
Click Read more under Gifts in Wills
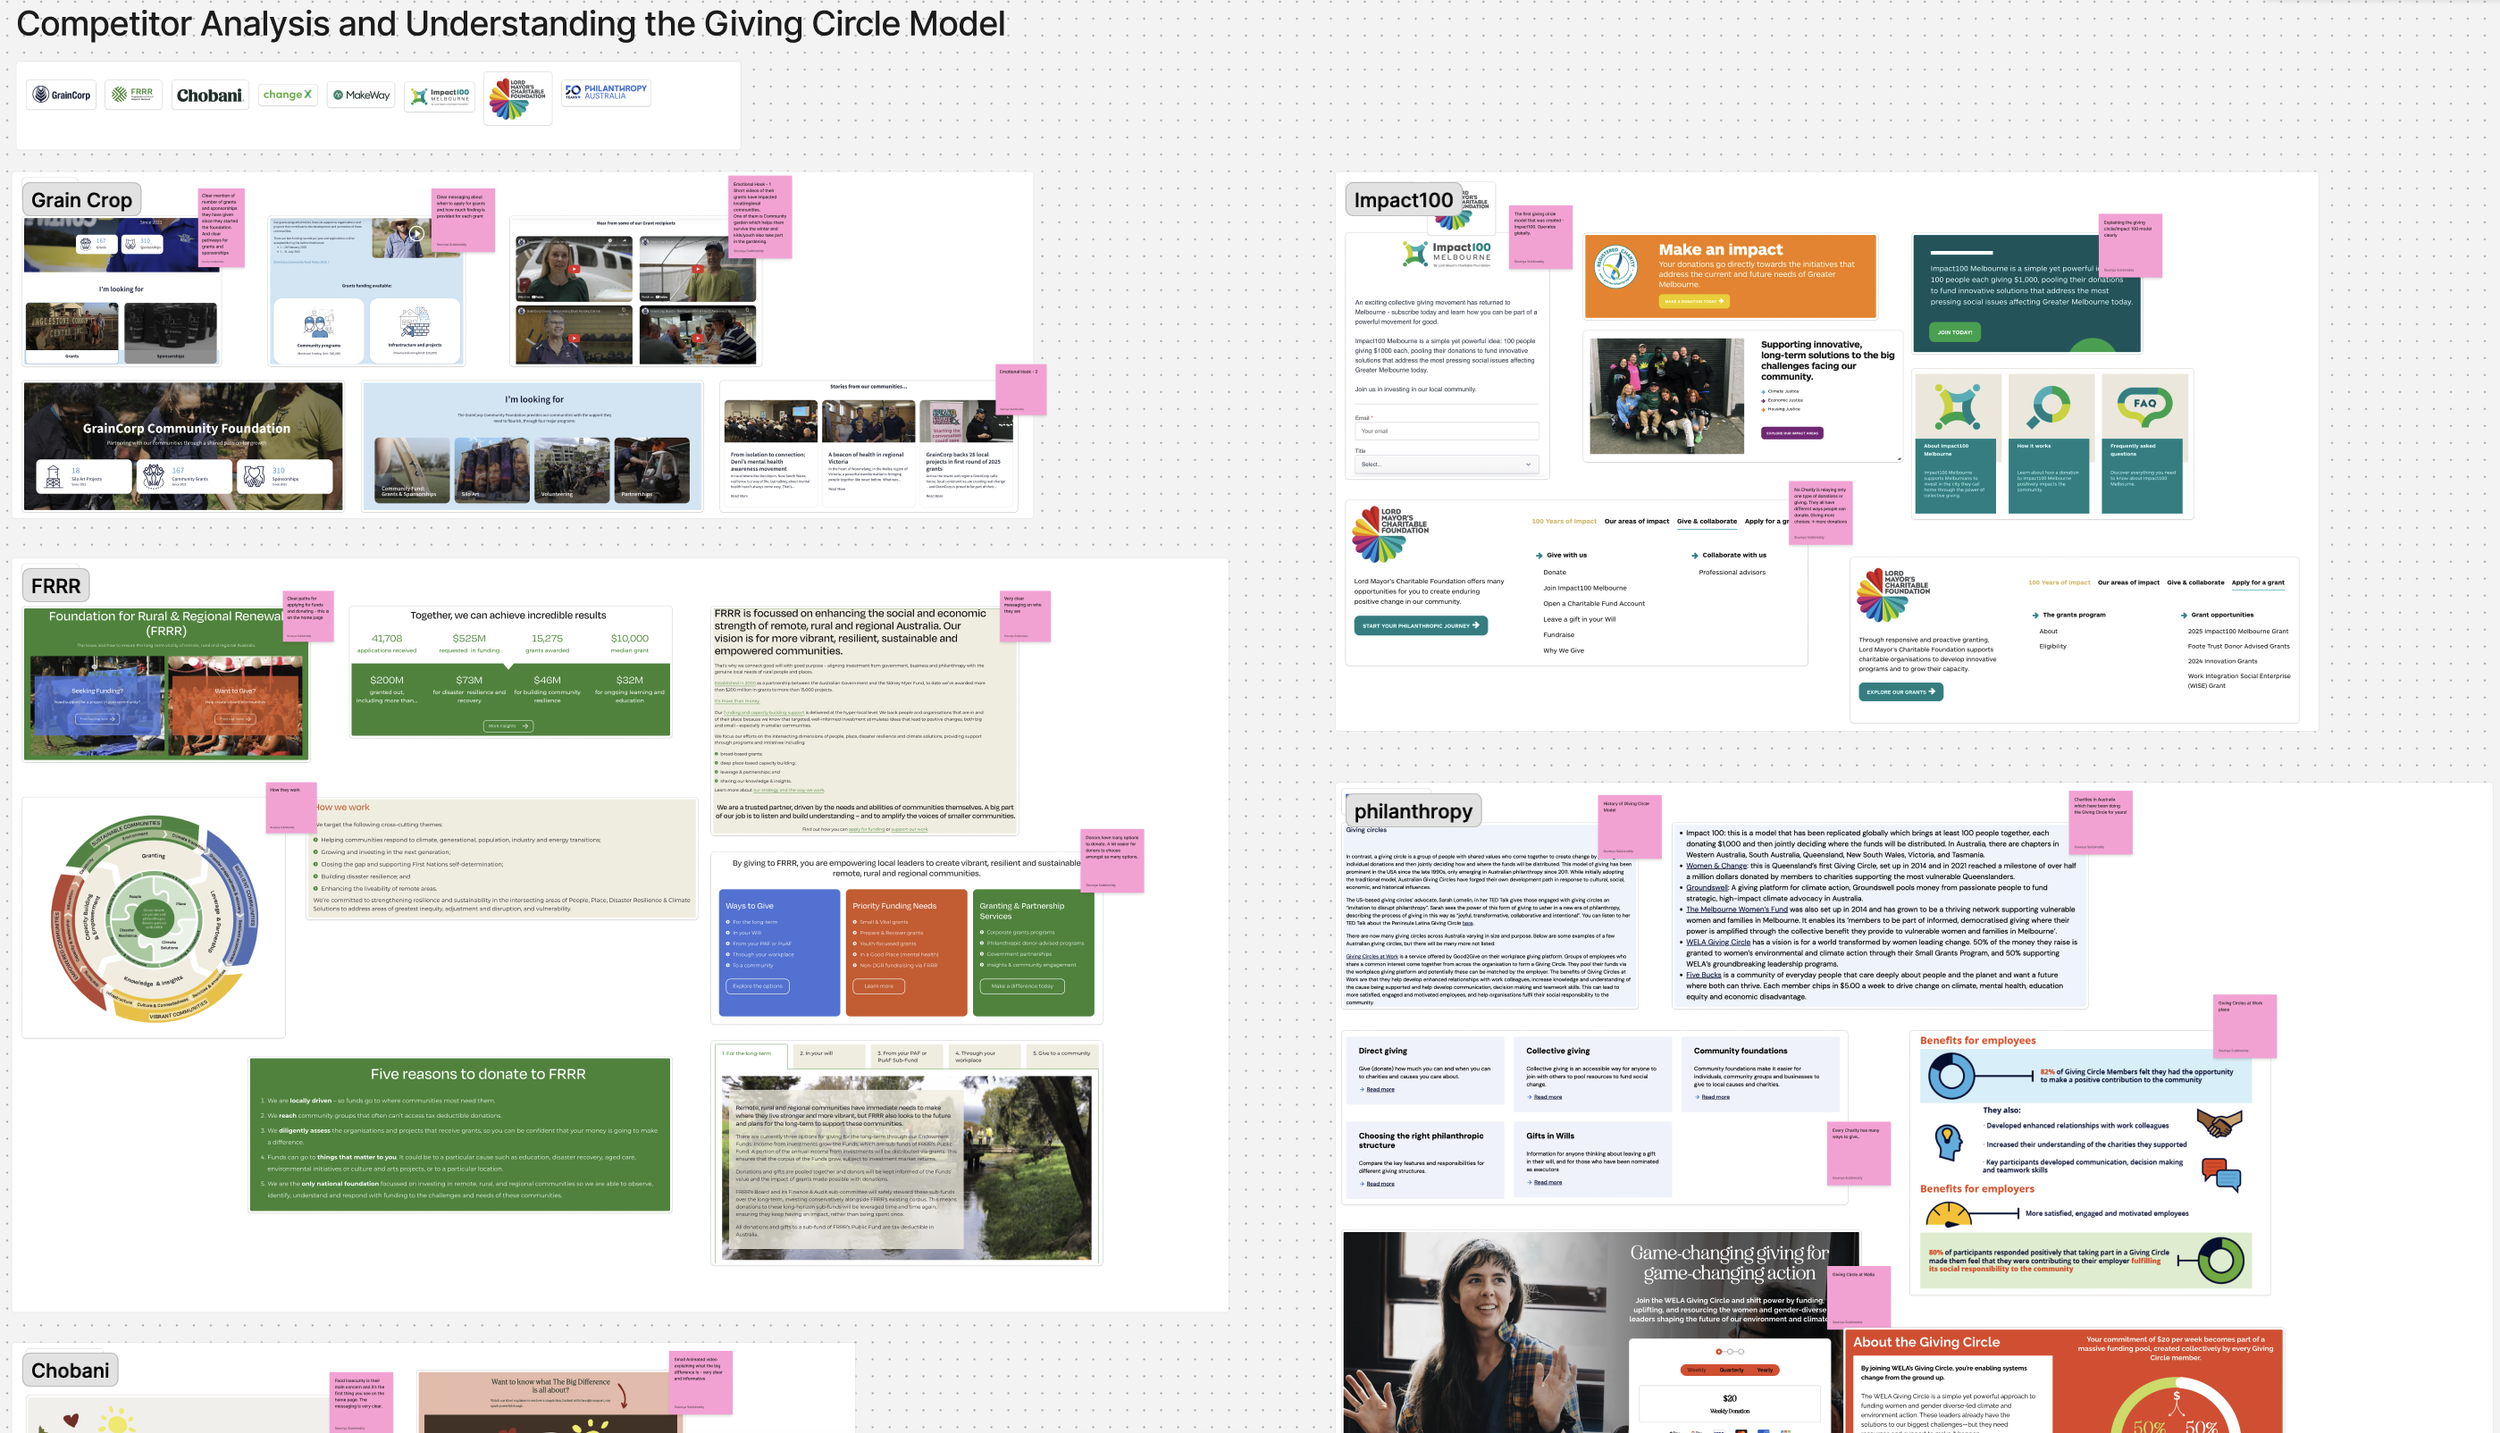click(1548, 1182)
